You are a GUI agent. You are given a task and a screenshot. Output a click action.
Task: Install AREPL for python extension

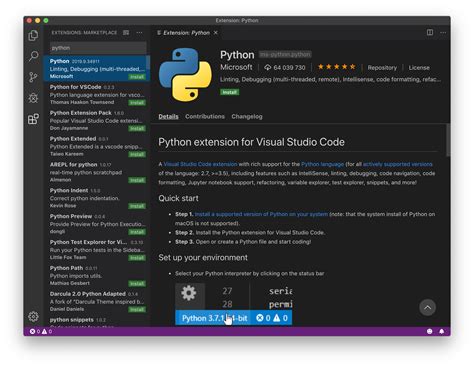137,180
